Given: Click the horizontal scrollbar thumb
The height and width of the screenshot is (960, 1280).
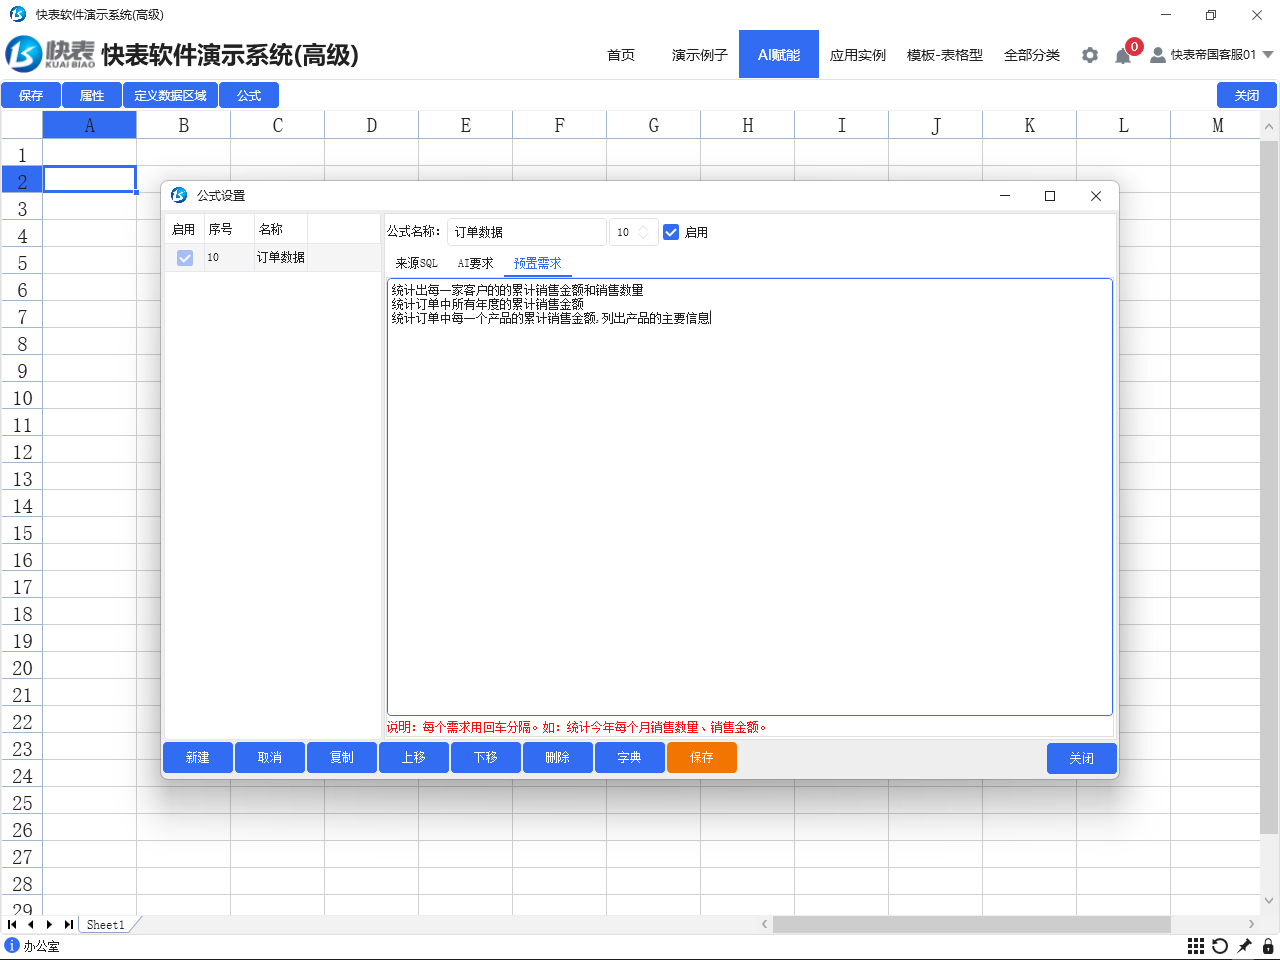Looking at the screenshot, I should pyautogui.click(x=972, y=924).
